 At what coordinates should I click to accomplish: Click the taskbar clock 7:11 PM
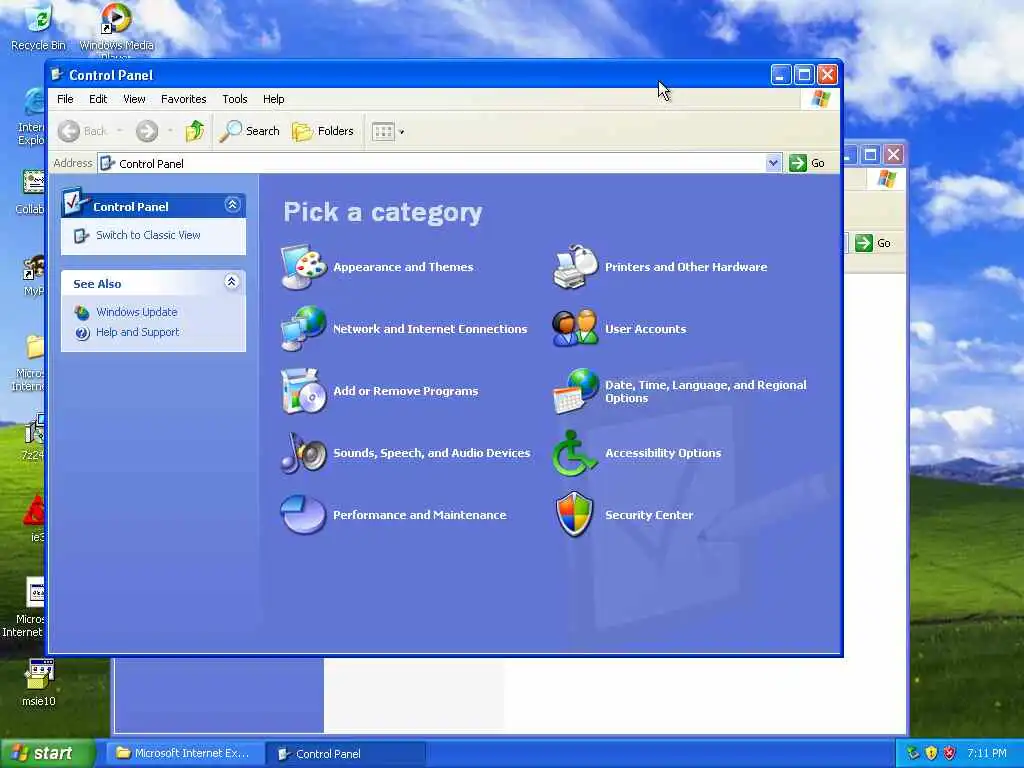point(987,753)
